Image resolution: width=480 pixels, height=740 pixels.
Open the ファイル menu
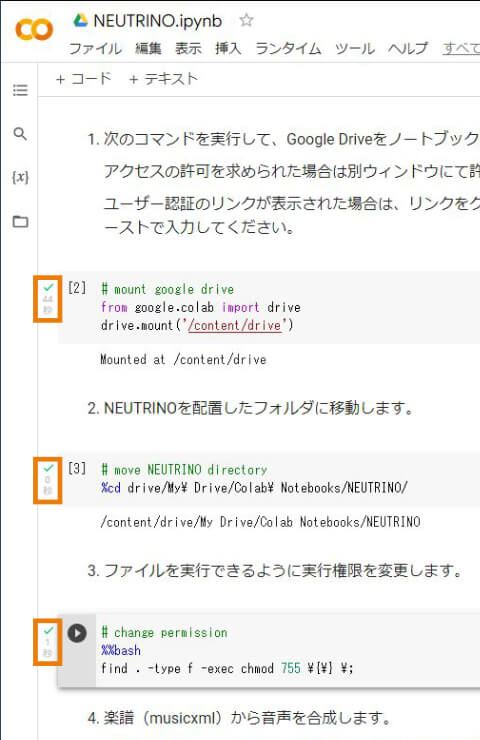point(95,48)
